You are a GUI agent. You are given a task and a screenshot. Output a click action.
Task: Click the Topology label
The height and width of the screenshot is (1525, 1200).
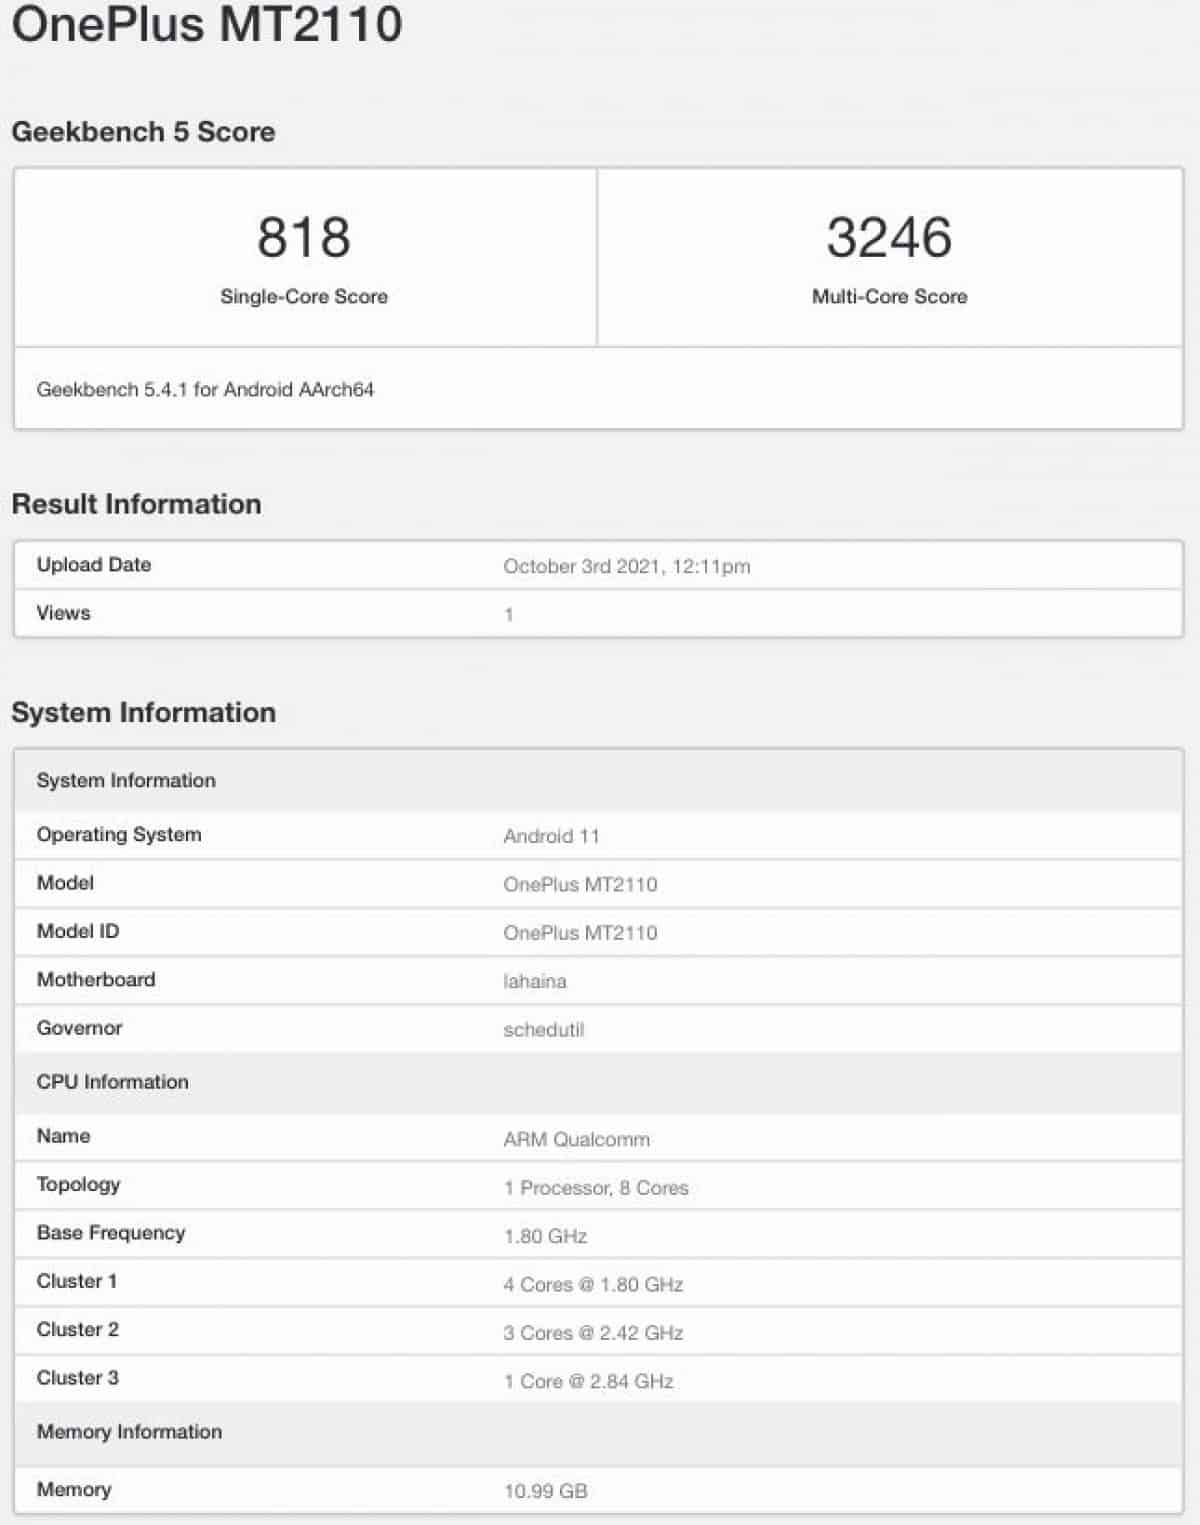[x=78, y=1185]
